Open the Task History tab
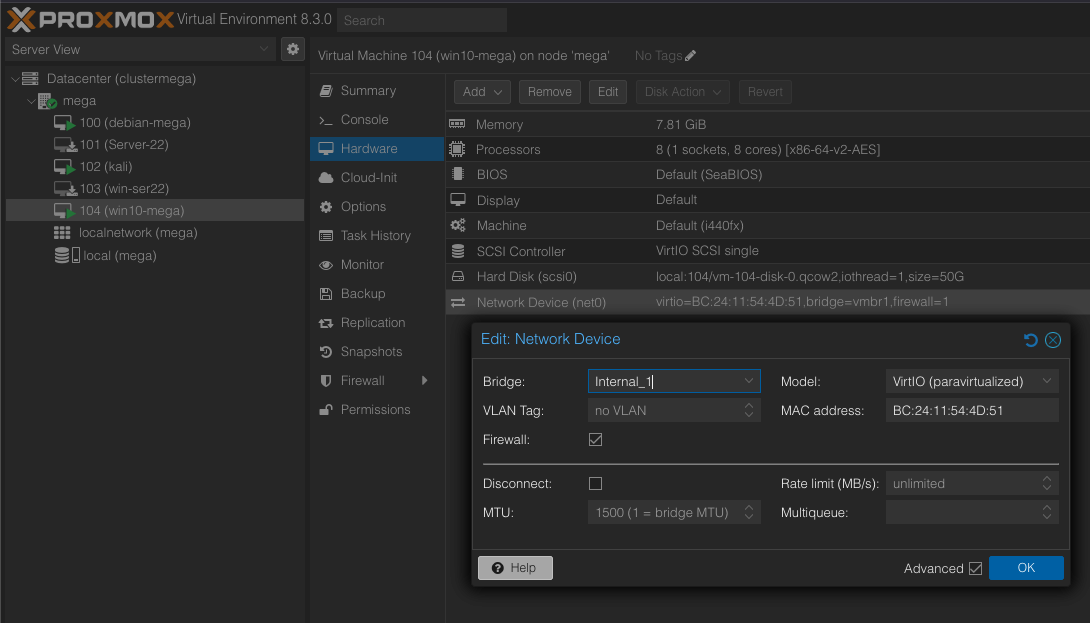This screenshot has width=1090, height=623. point(377,236)
